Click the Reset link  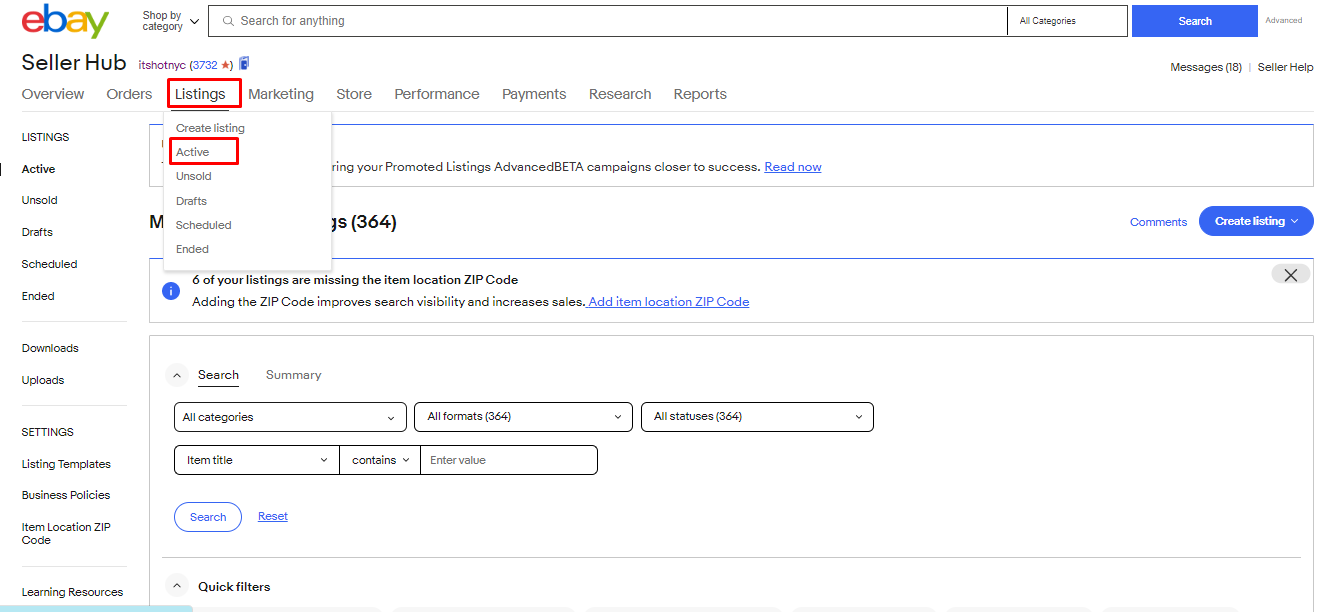(273, 516)
